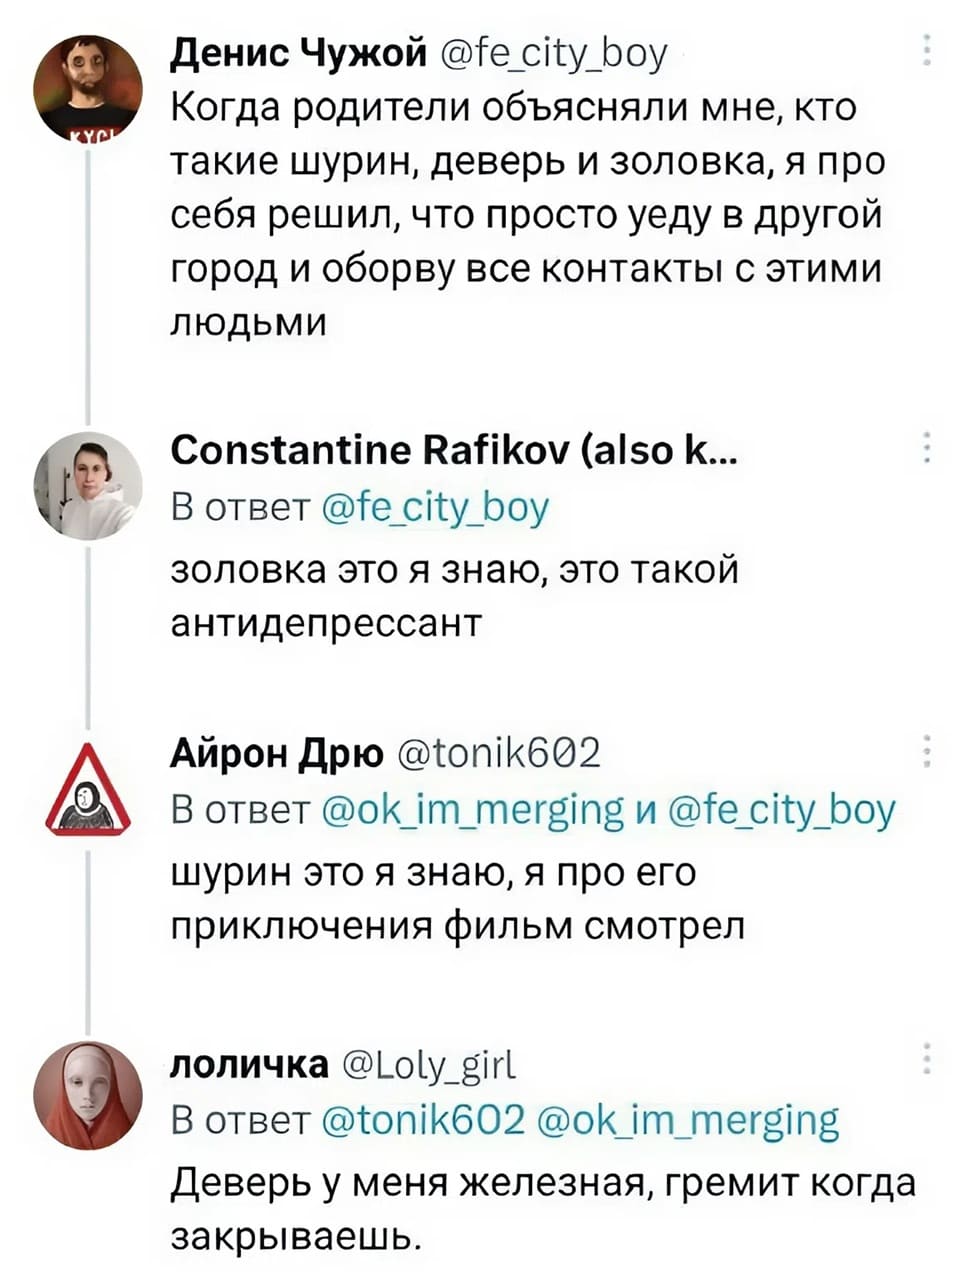Click the @fe_city_boy handle beside Денис Чужой

(x=553, y=53)
